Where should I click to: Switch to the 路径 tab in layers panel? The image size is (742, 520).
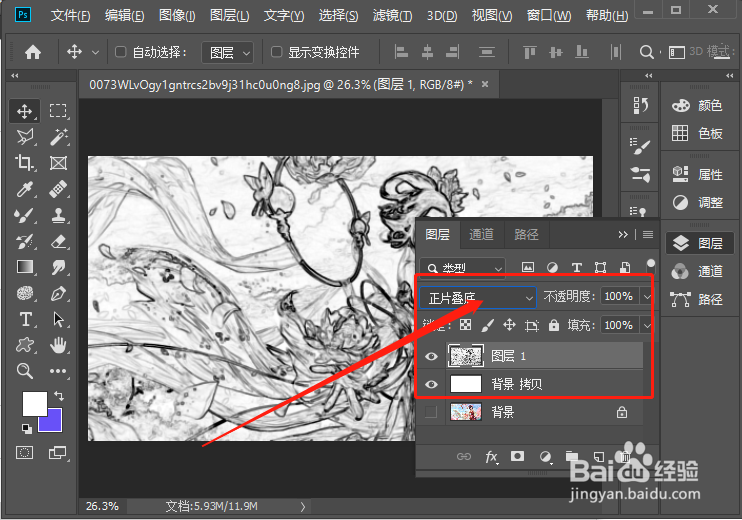tap(526, 234)
